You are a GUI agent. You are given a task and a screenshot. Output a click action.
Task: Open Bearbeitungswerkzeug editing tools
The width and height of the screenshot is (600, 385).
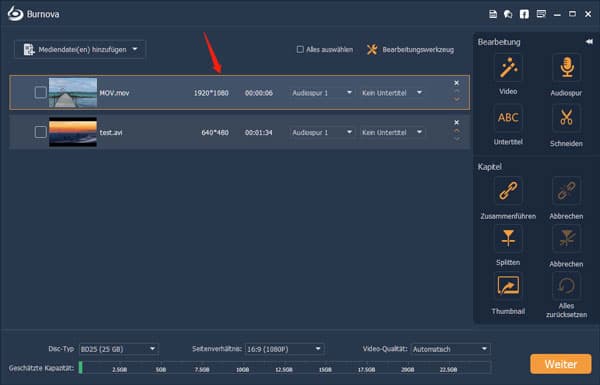coord(410,50)
